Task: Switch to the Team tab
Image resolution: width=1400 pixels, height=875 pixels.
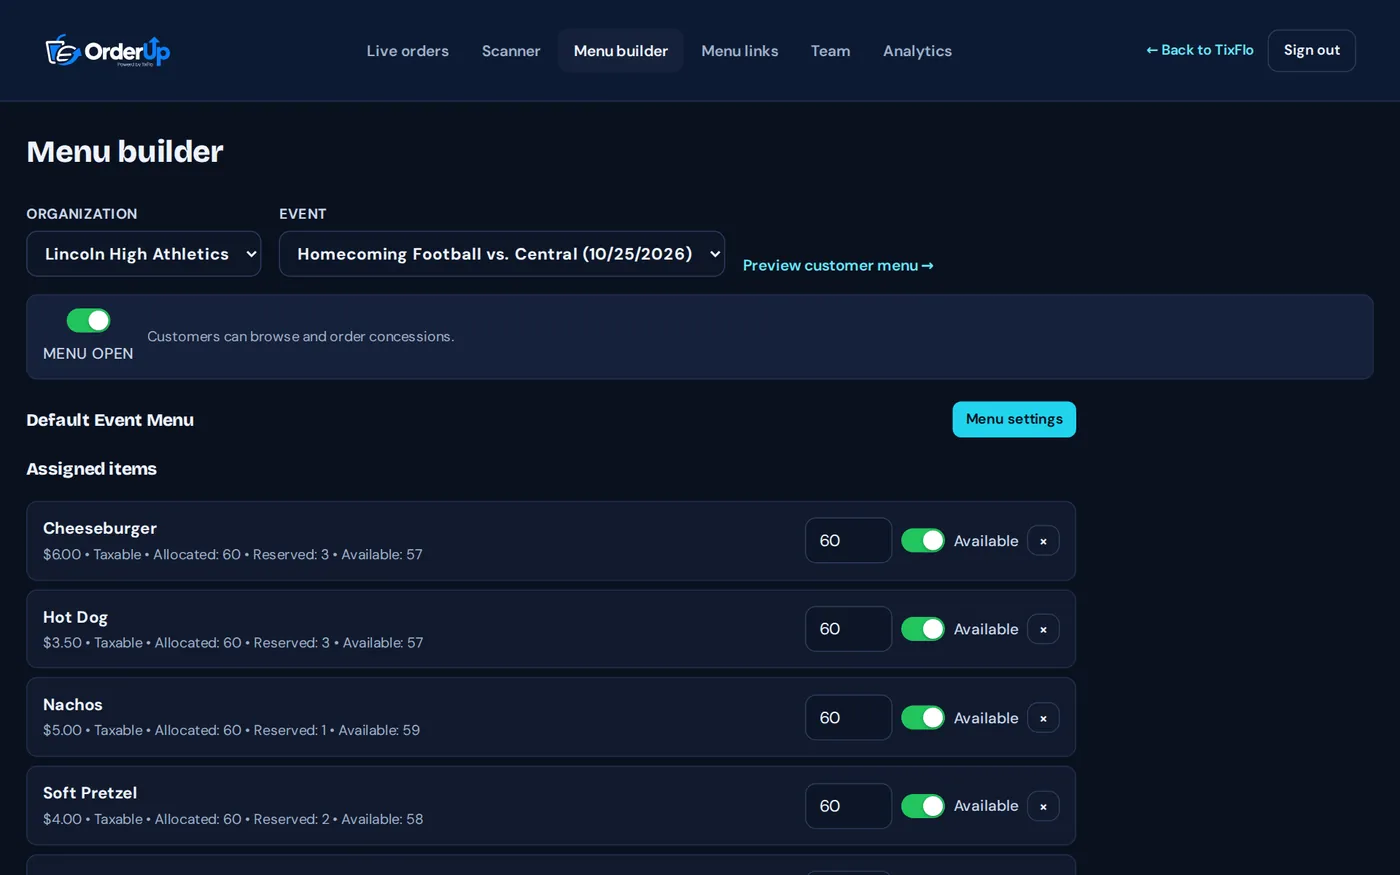Action: click(x=830, y=51)
